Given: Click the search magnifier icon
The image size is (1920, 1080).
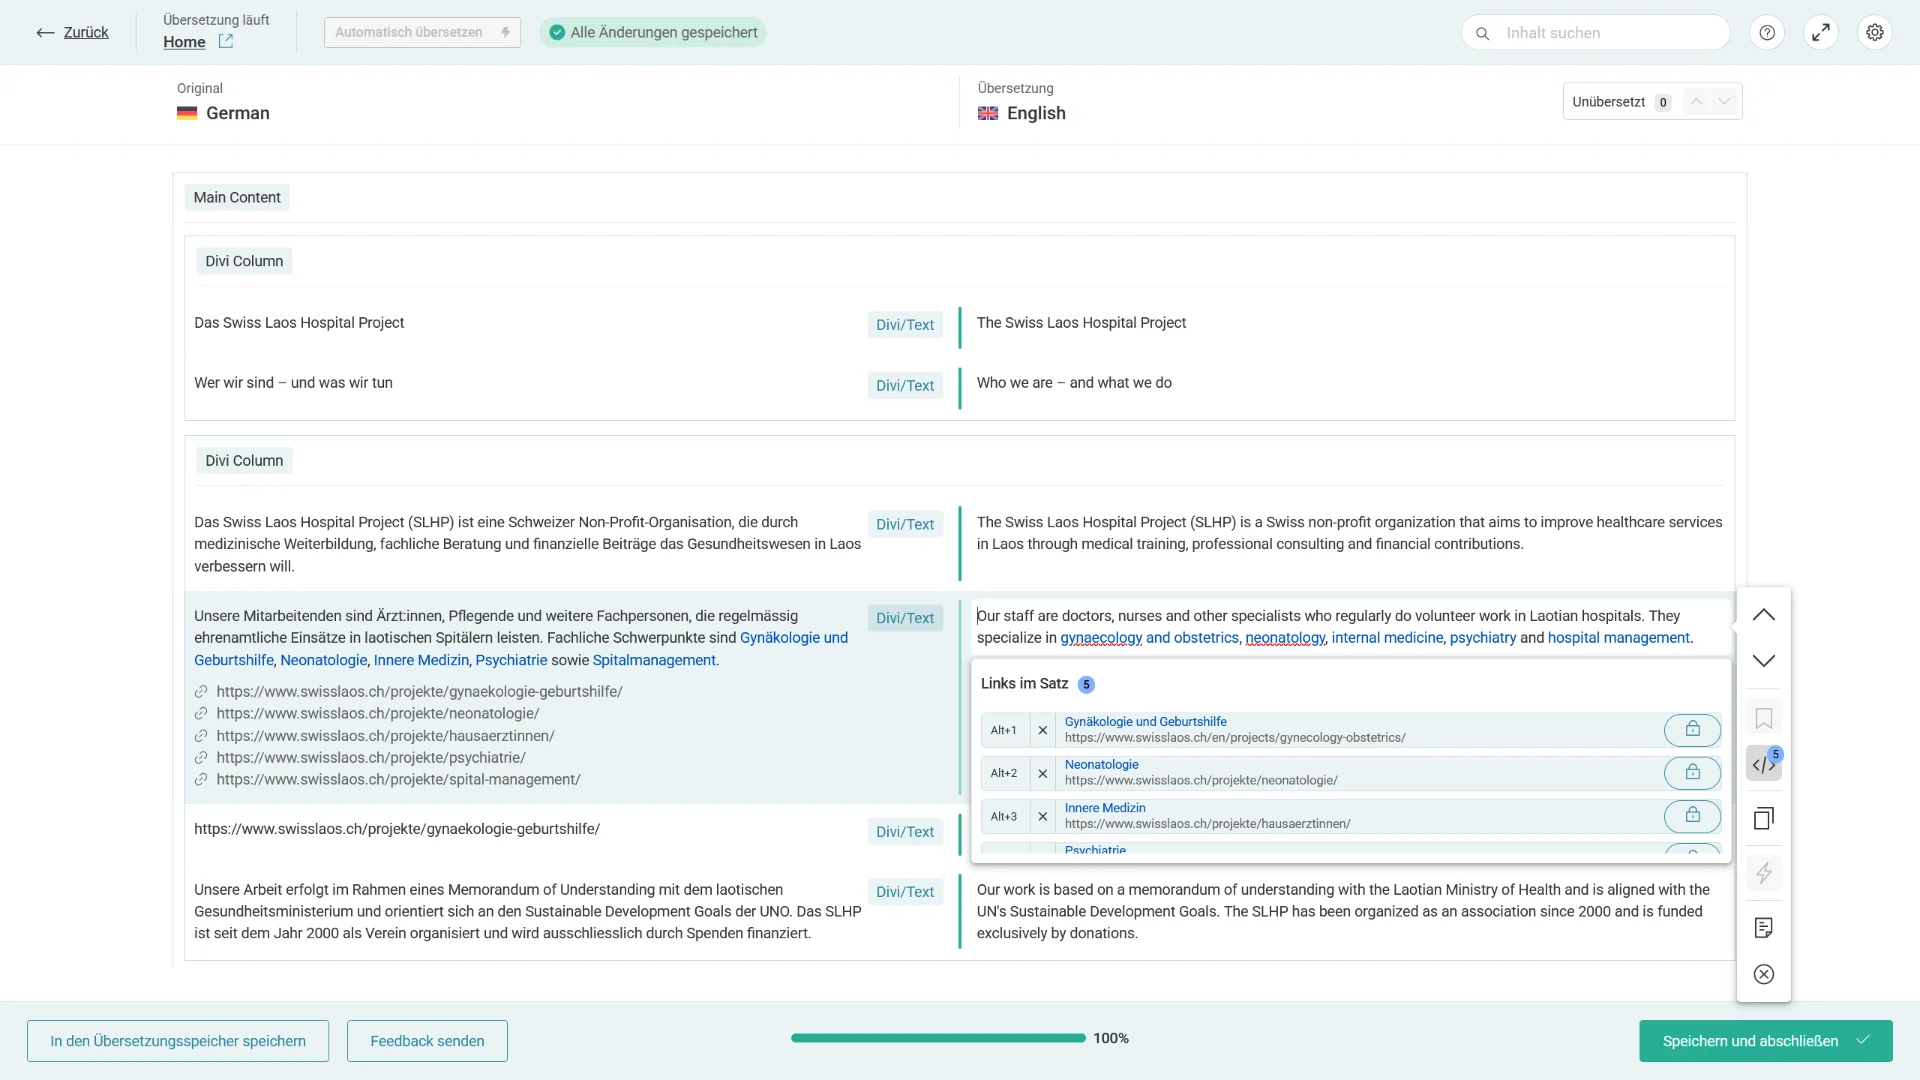Looking at the screenshot, I should coord(1483,34).
